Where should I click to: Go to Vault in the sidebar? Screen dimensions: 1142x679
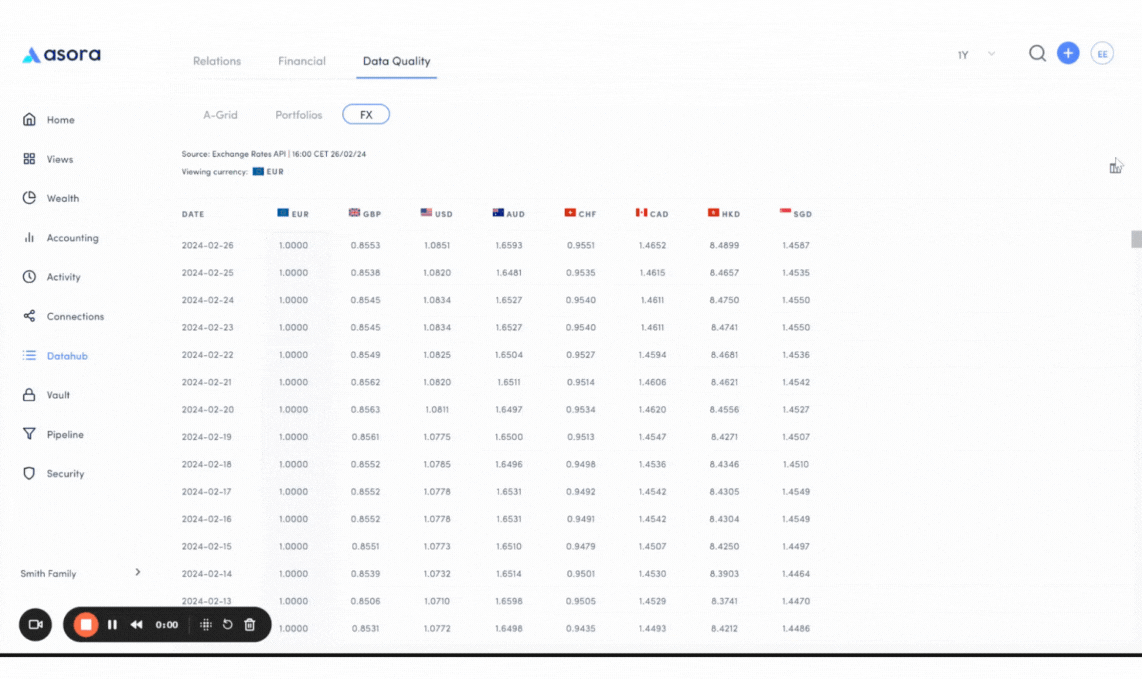pos(58,395)
